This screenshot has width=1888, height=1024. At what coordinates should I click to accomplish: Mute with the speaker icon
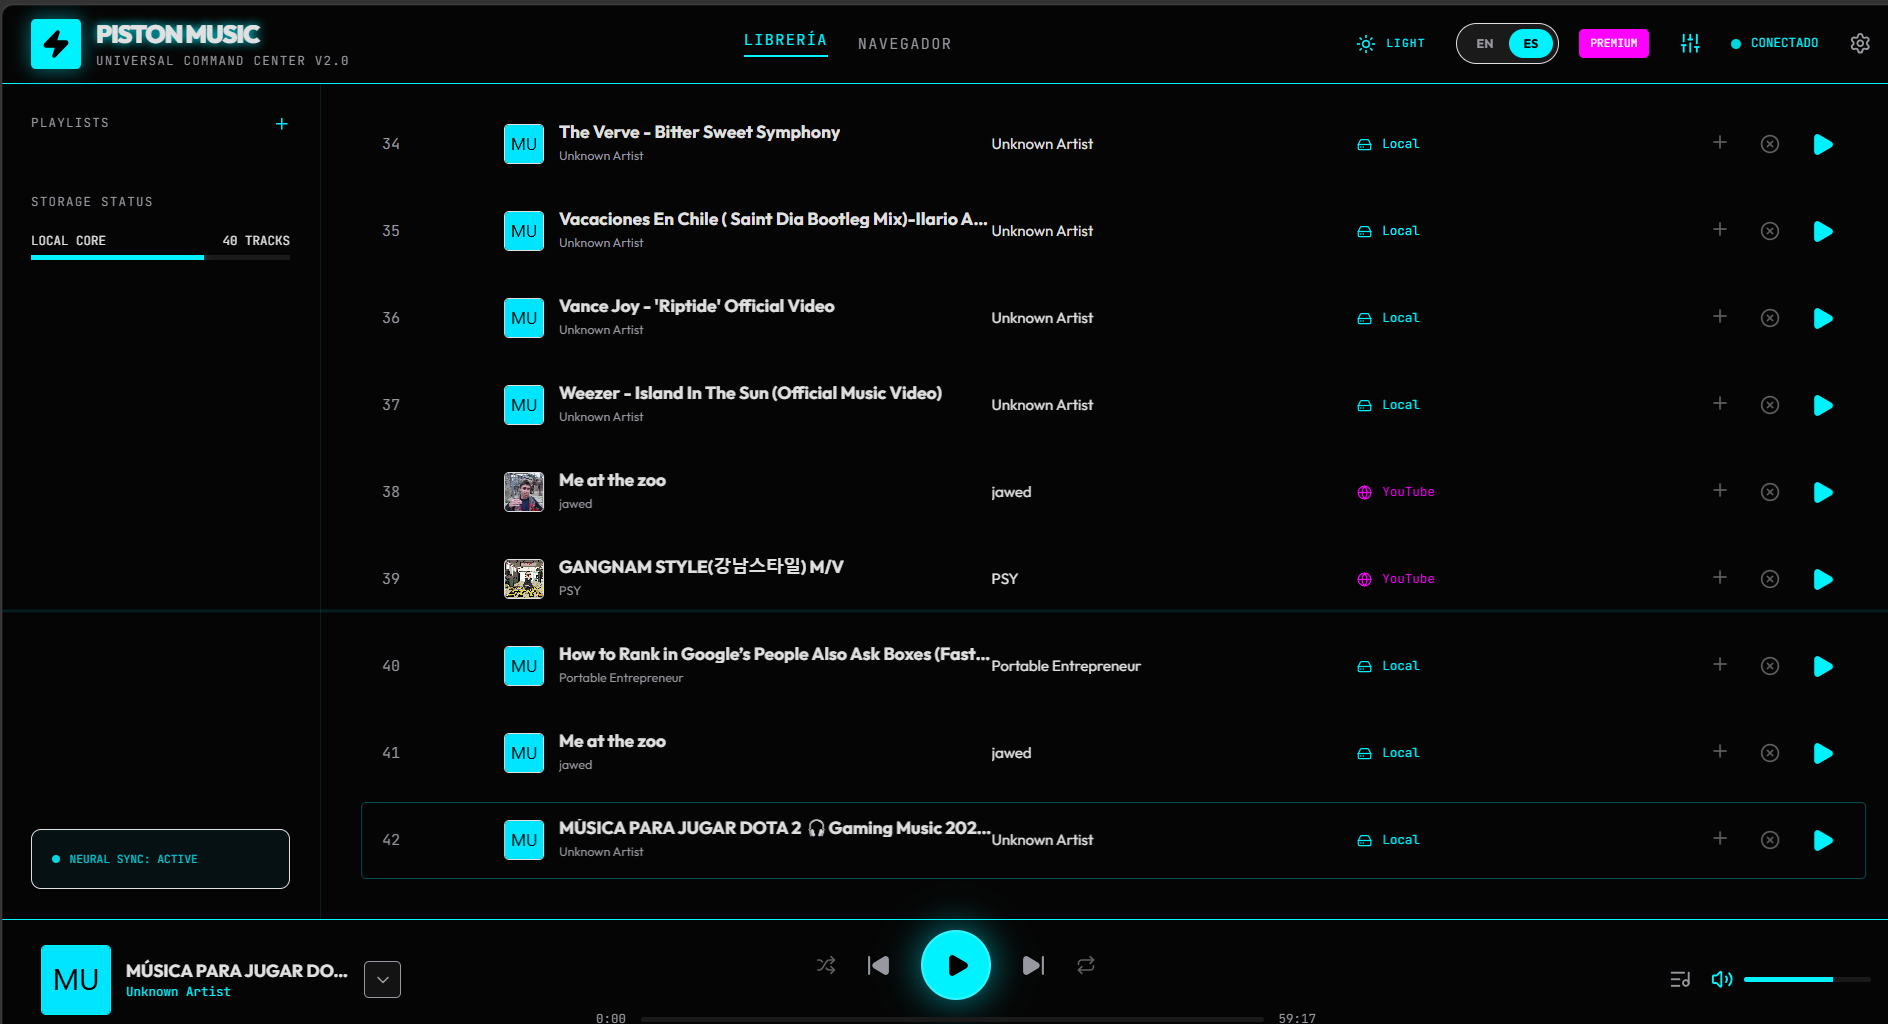click(x=1721, y=979)
